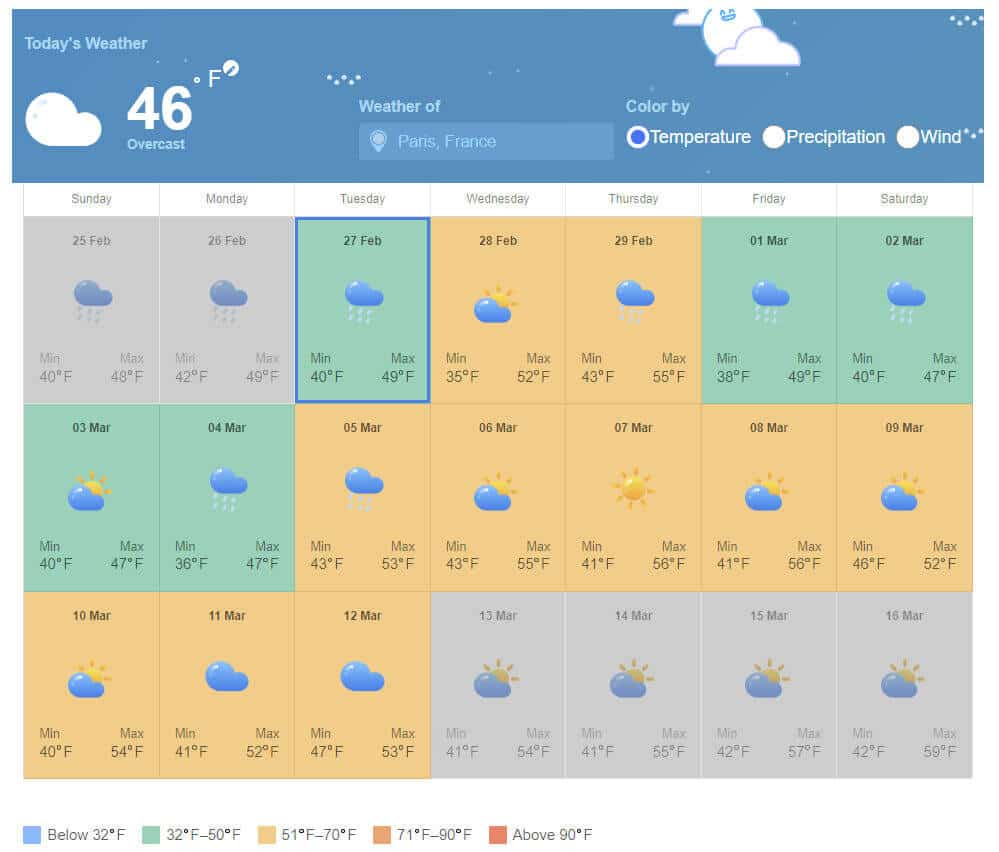Open the 12 Mar forecast tile
This screenshot has height=852, width=999.
[362, 685]
